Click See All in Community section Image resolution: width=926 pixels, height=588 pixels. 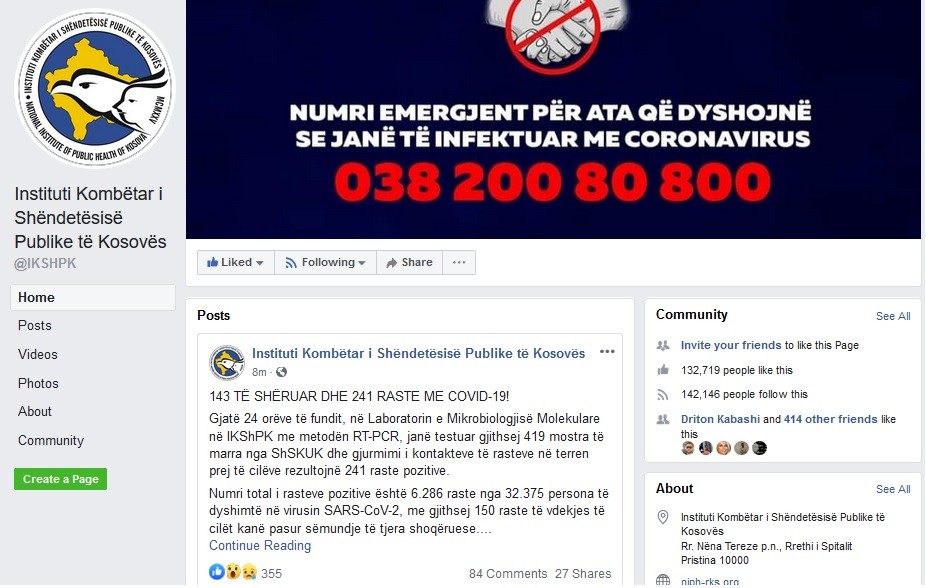coord(893,316)
